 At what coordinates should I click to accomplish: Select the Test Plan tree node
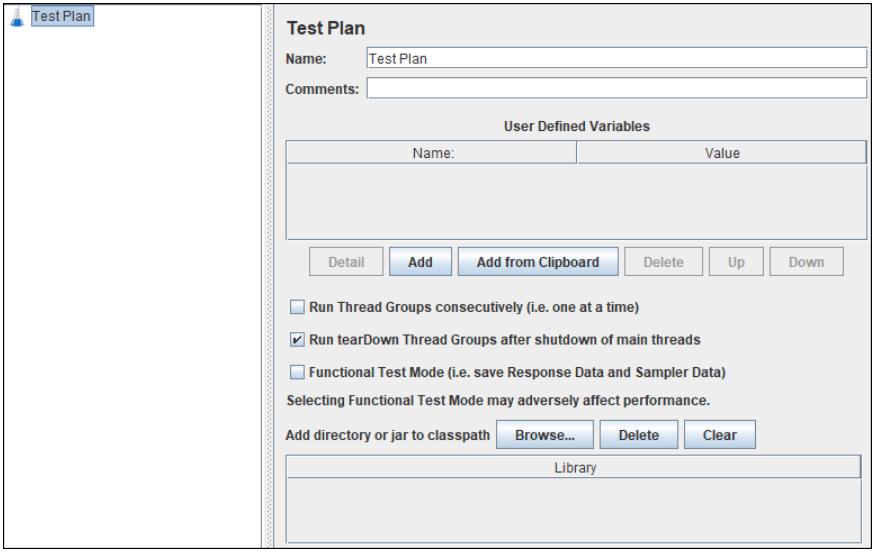point(63,17)
